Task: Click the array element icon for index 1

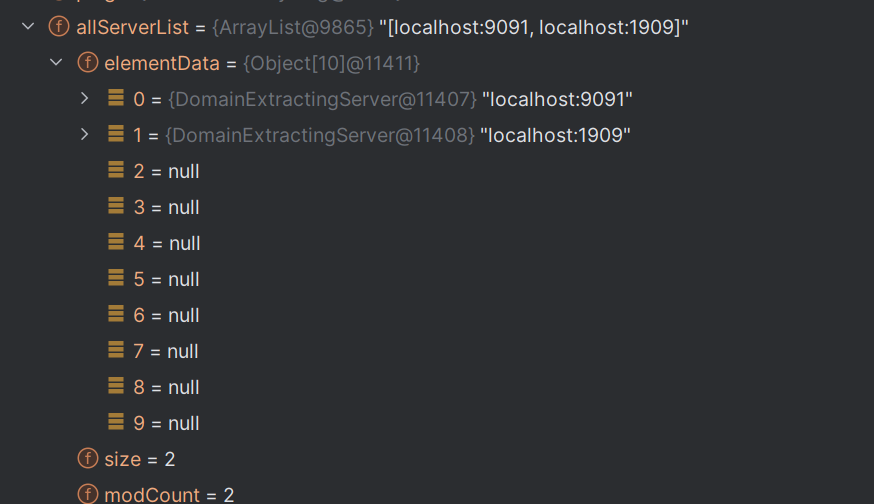Action: [x=116, y=134]
